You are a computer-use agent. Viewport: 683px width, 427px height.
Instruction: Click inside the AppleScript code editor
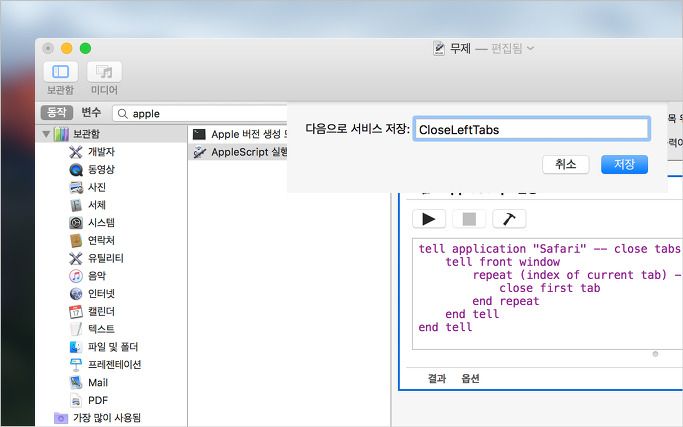[x=548, y=294]
